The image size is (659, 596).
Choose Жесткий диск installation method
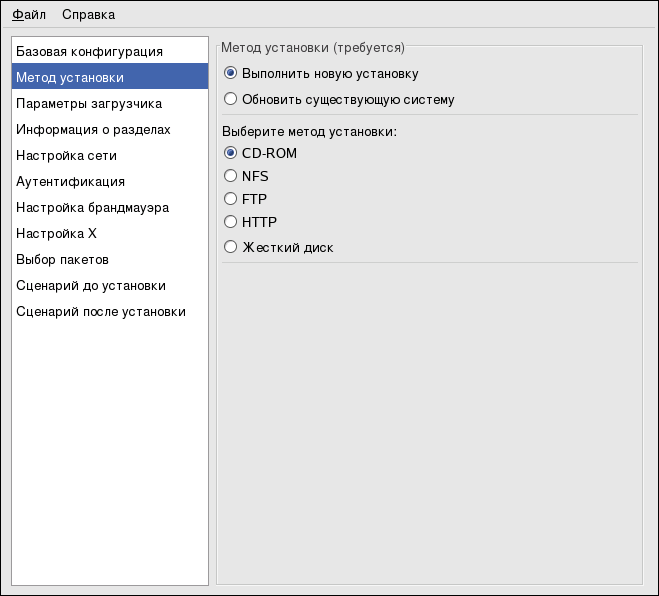coord(231,247)
